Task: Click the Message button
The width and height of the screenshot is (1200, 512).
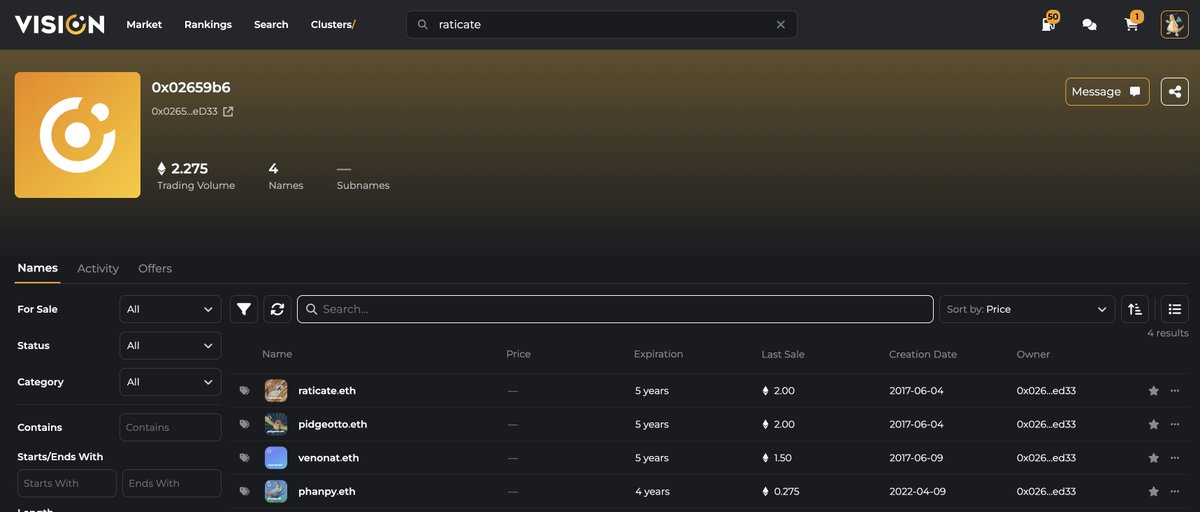Action: tap(1107, 91)
